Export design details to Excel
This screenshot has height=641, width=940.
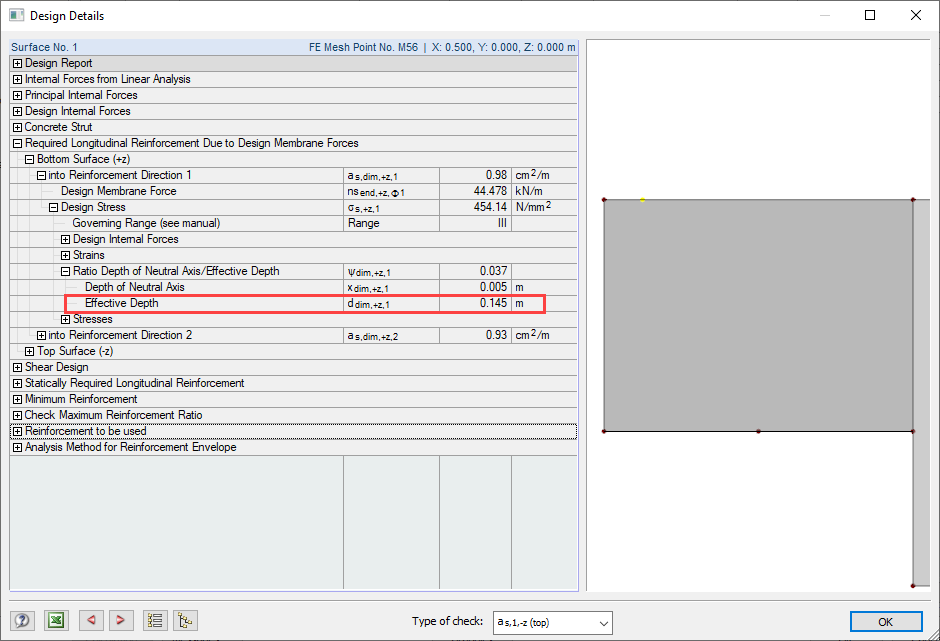click(x=56, y=620)
